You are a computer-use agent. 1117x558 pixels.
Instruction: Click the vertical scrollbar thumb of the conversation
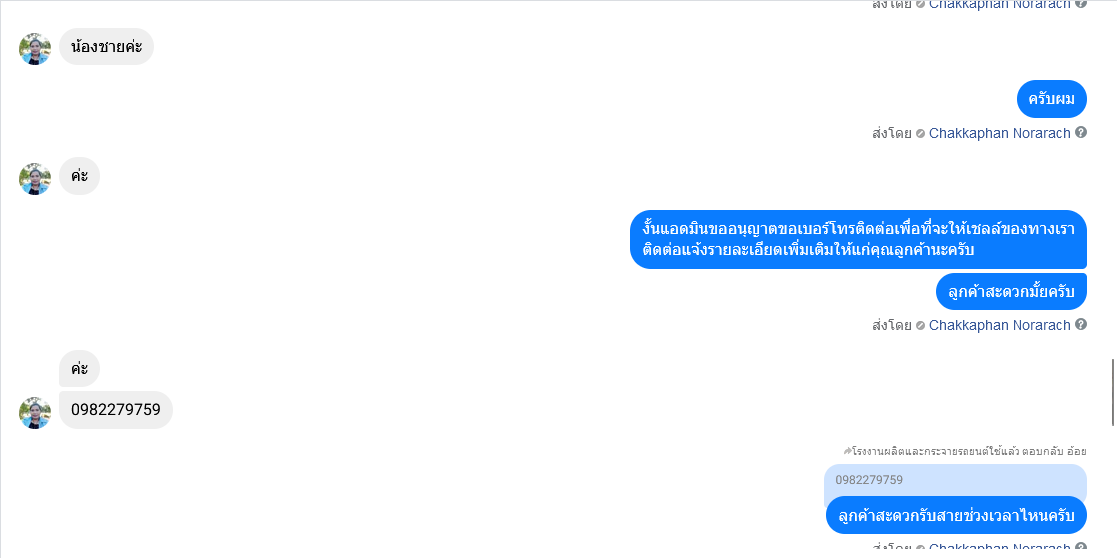1113,393
